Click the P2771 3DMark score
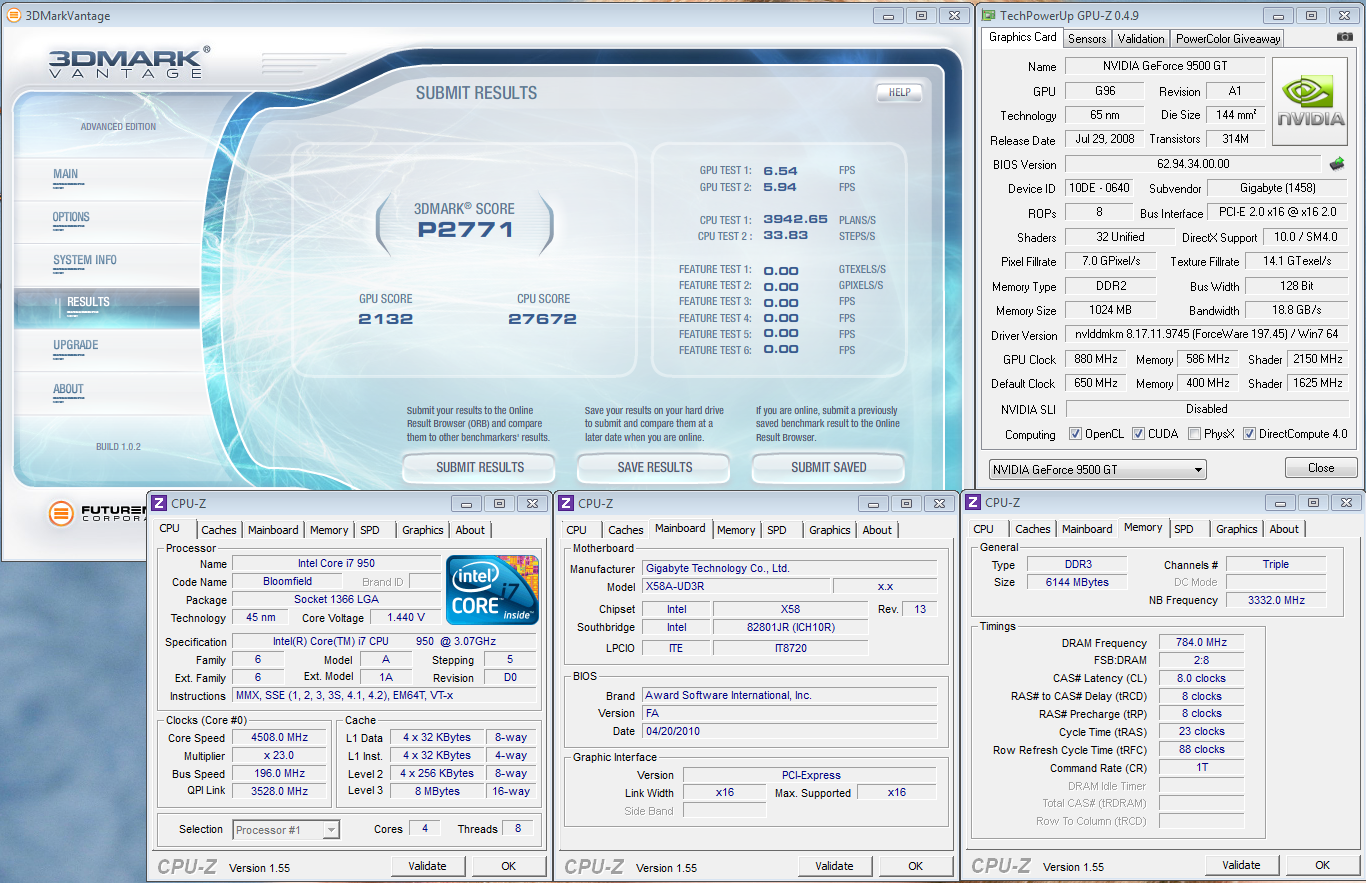This screenshot has width=1366, height=883. (x=465, y=230)
